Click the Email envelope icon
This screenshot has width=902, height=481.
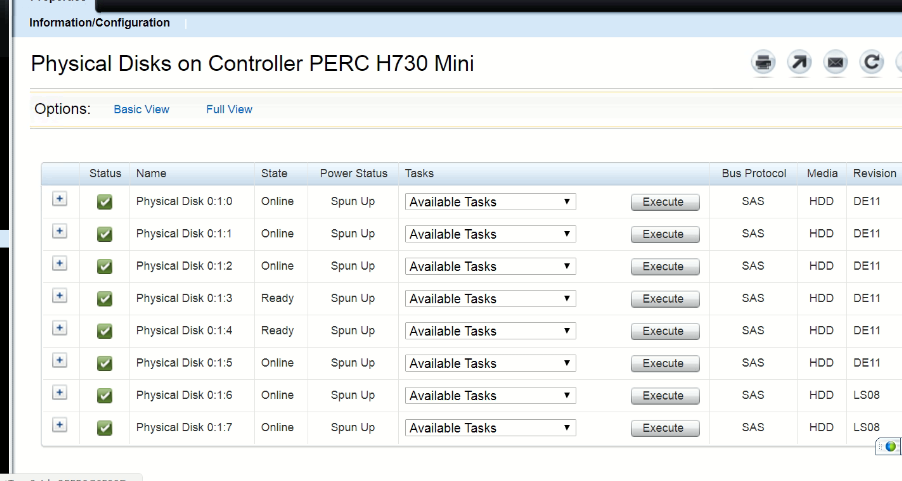point(836,63)
